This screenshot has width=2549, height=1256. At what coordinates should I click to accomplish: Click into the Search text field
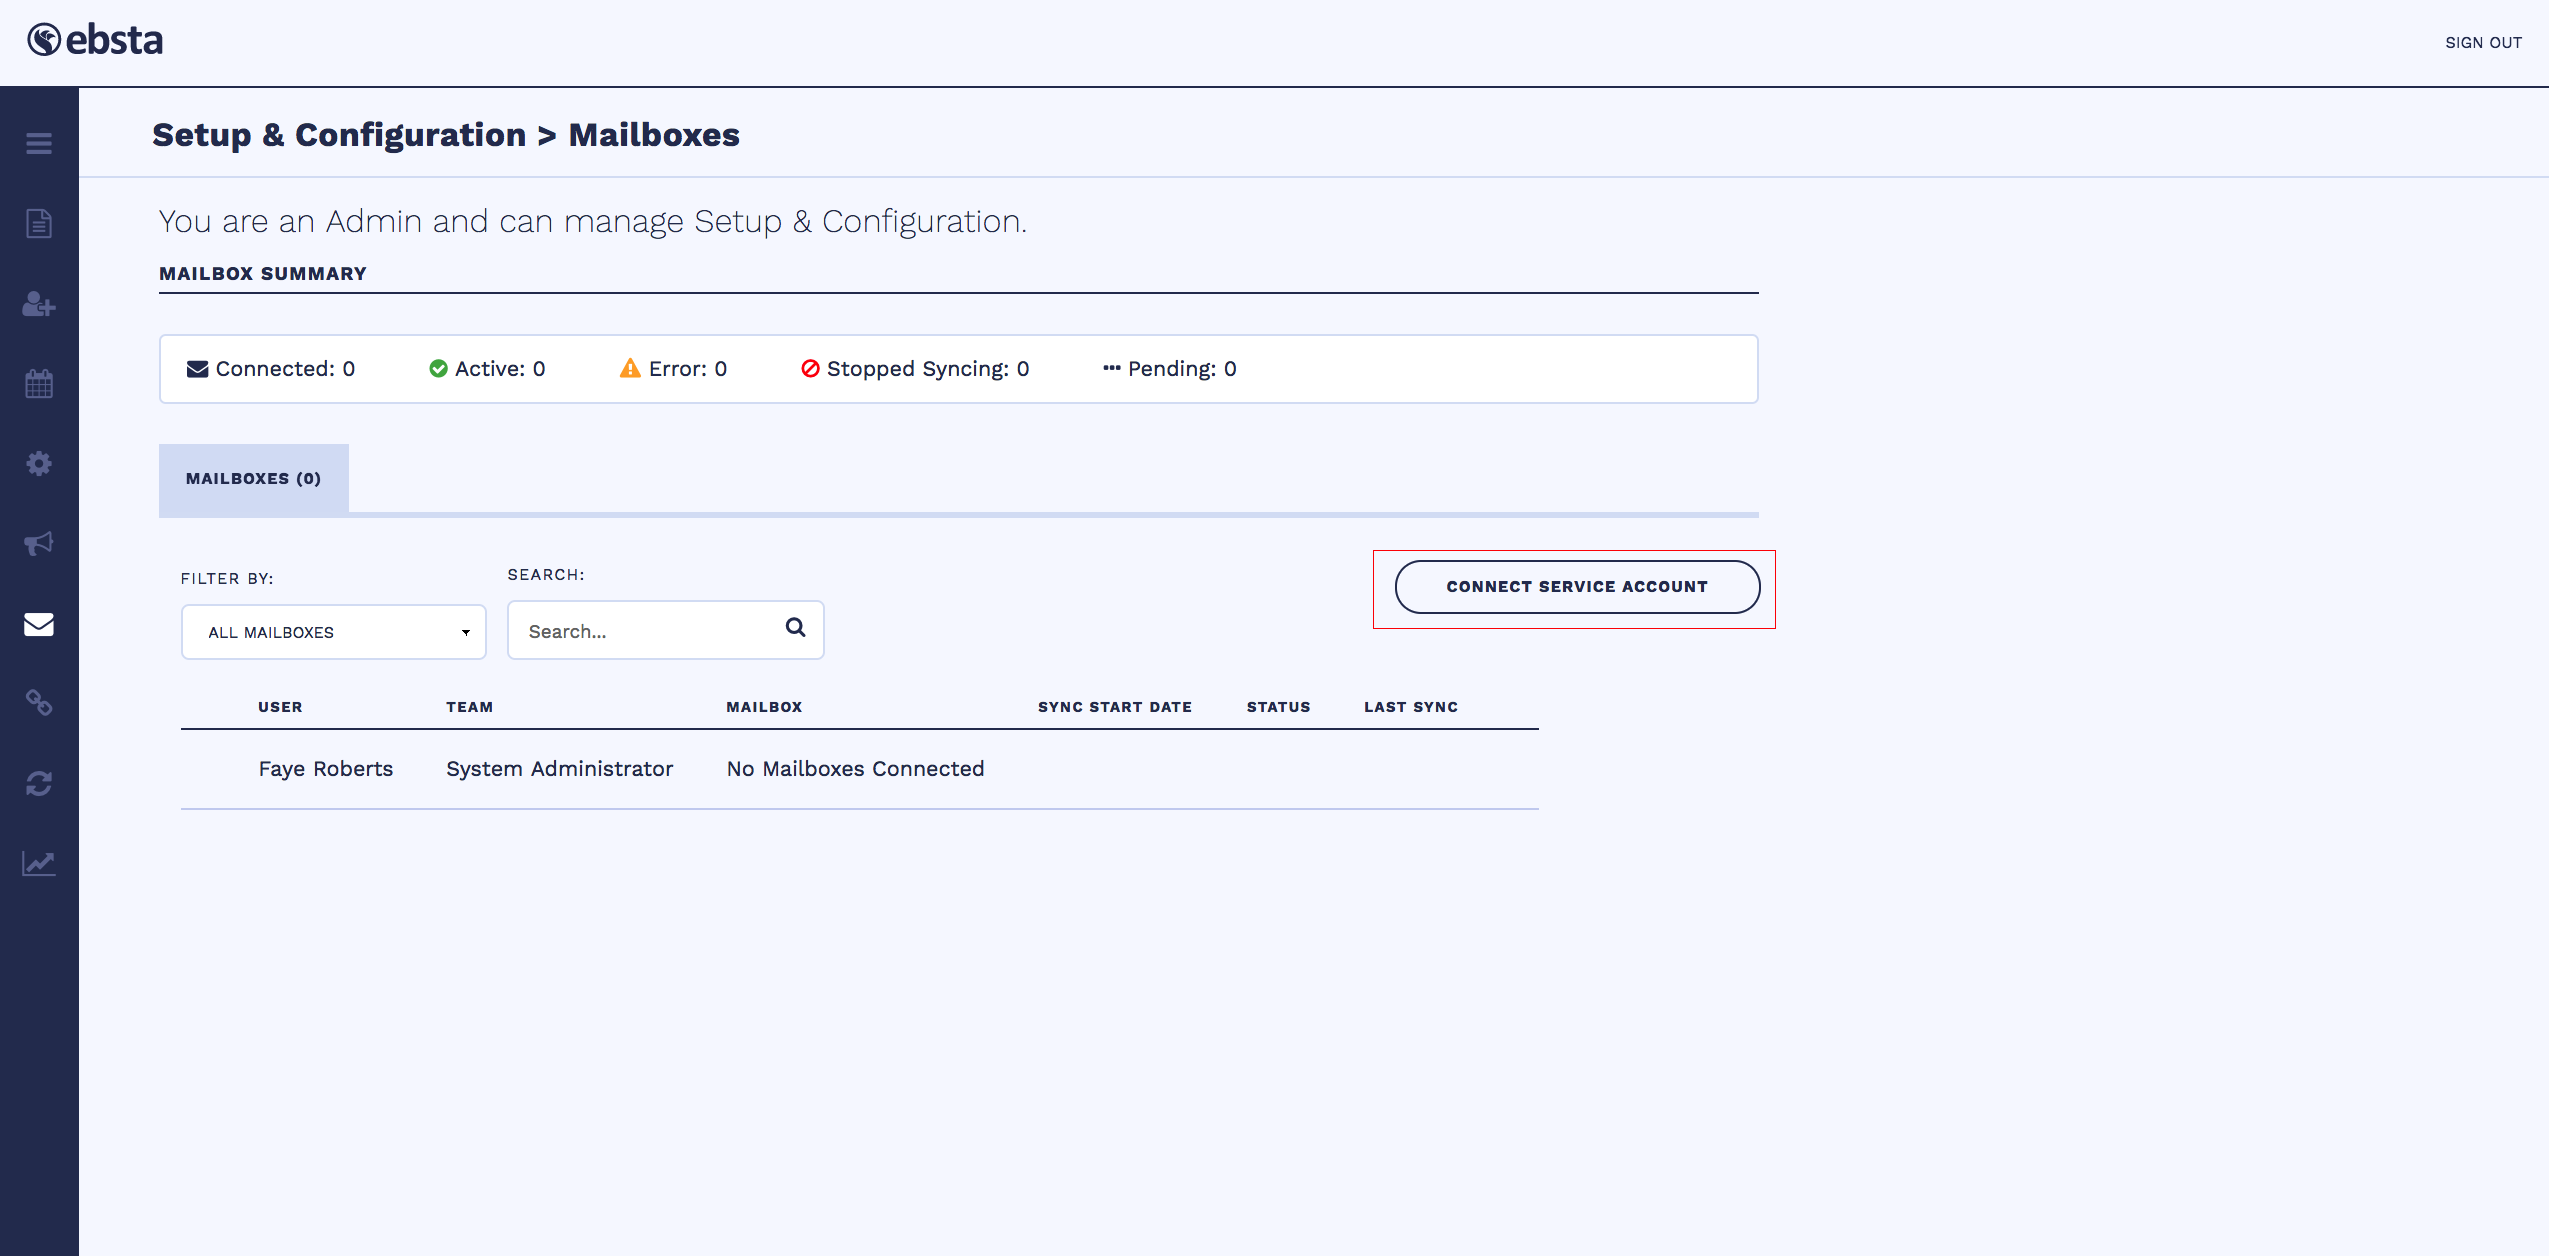(645, 631)
